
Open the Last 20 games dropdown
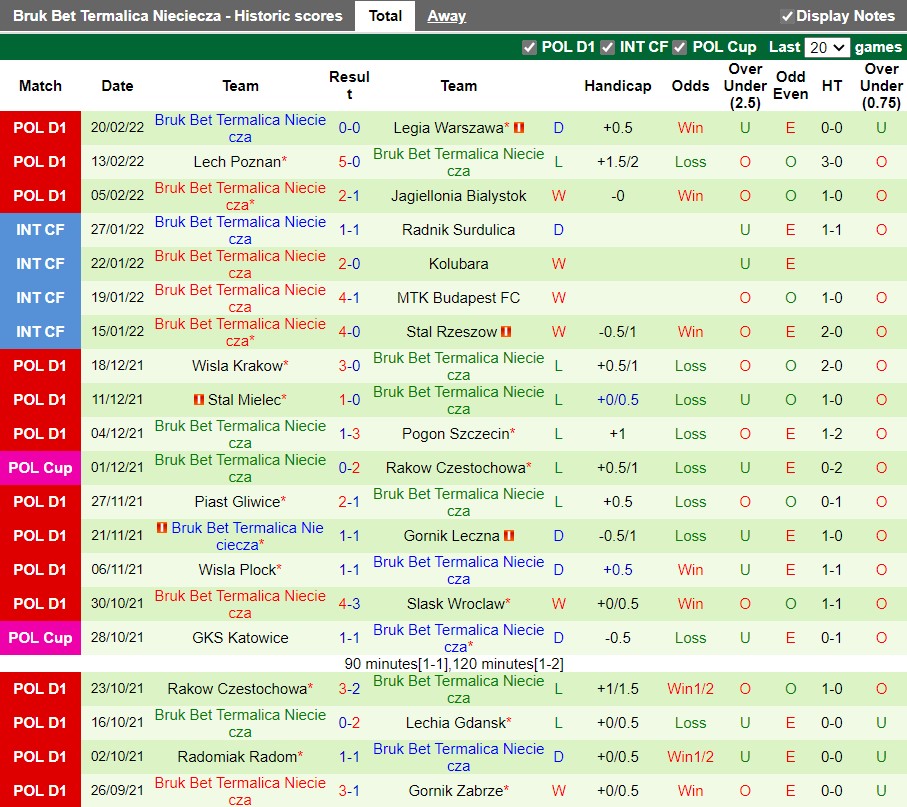(827, 47)
